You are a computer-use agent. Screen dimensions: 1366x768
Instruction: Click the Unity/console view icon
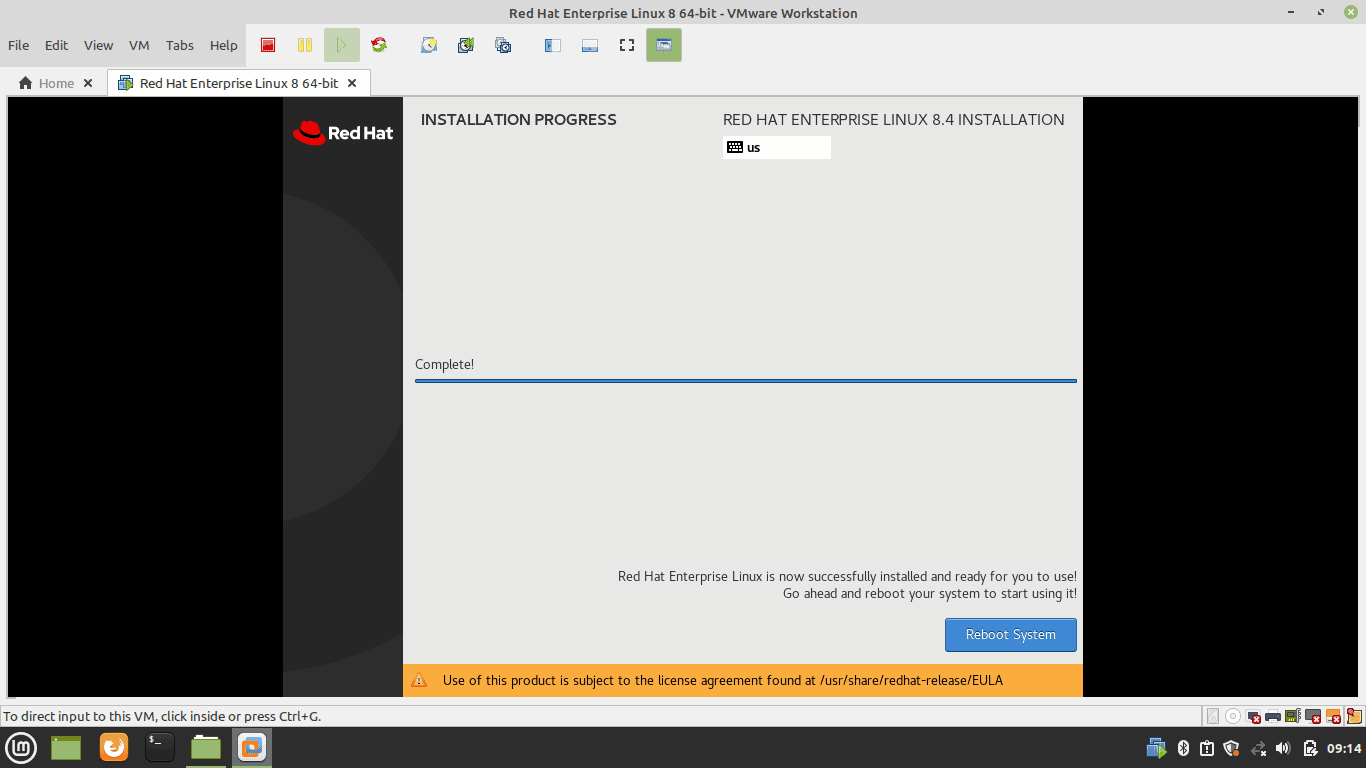pos(664,45)
